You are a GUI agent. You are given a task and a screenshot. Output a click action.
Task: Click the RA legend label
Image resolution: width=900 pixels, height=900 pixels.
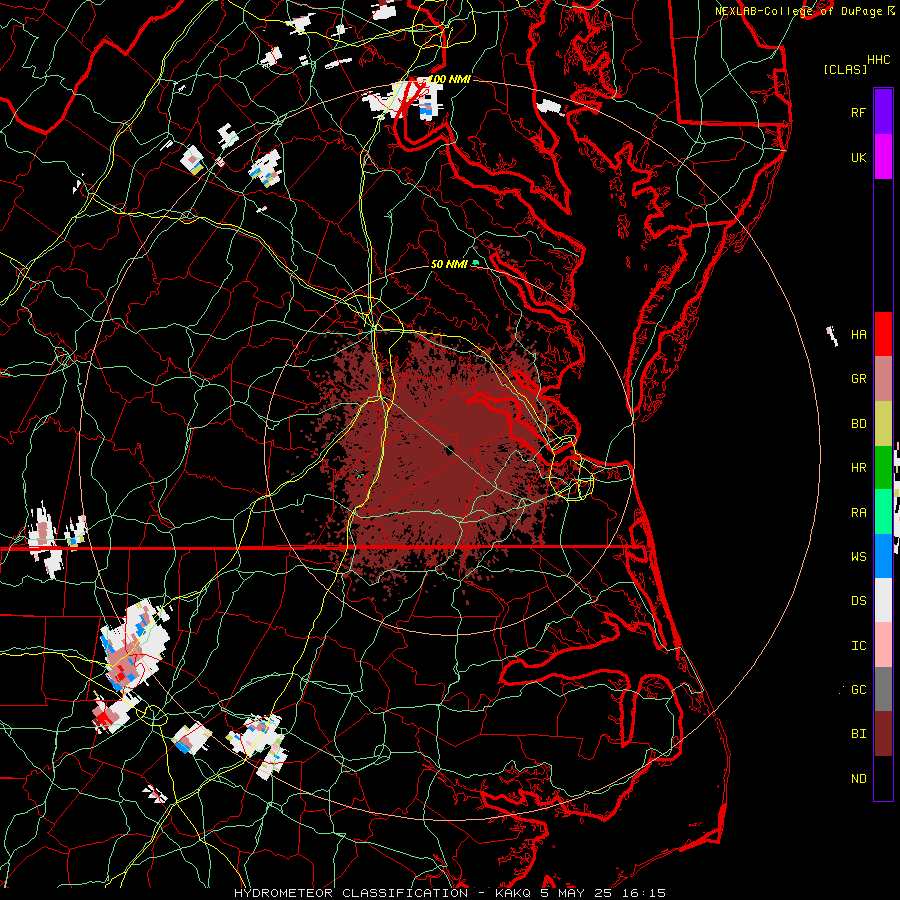(x=858, y=513)
